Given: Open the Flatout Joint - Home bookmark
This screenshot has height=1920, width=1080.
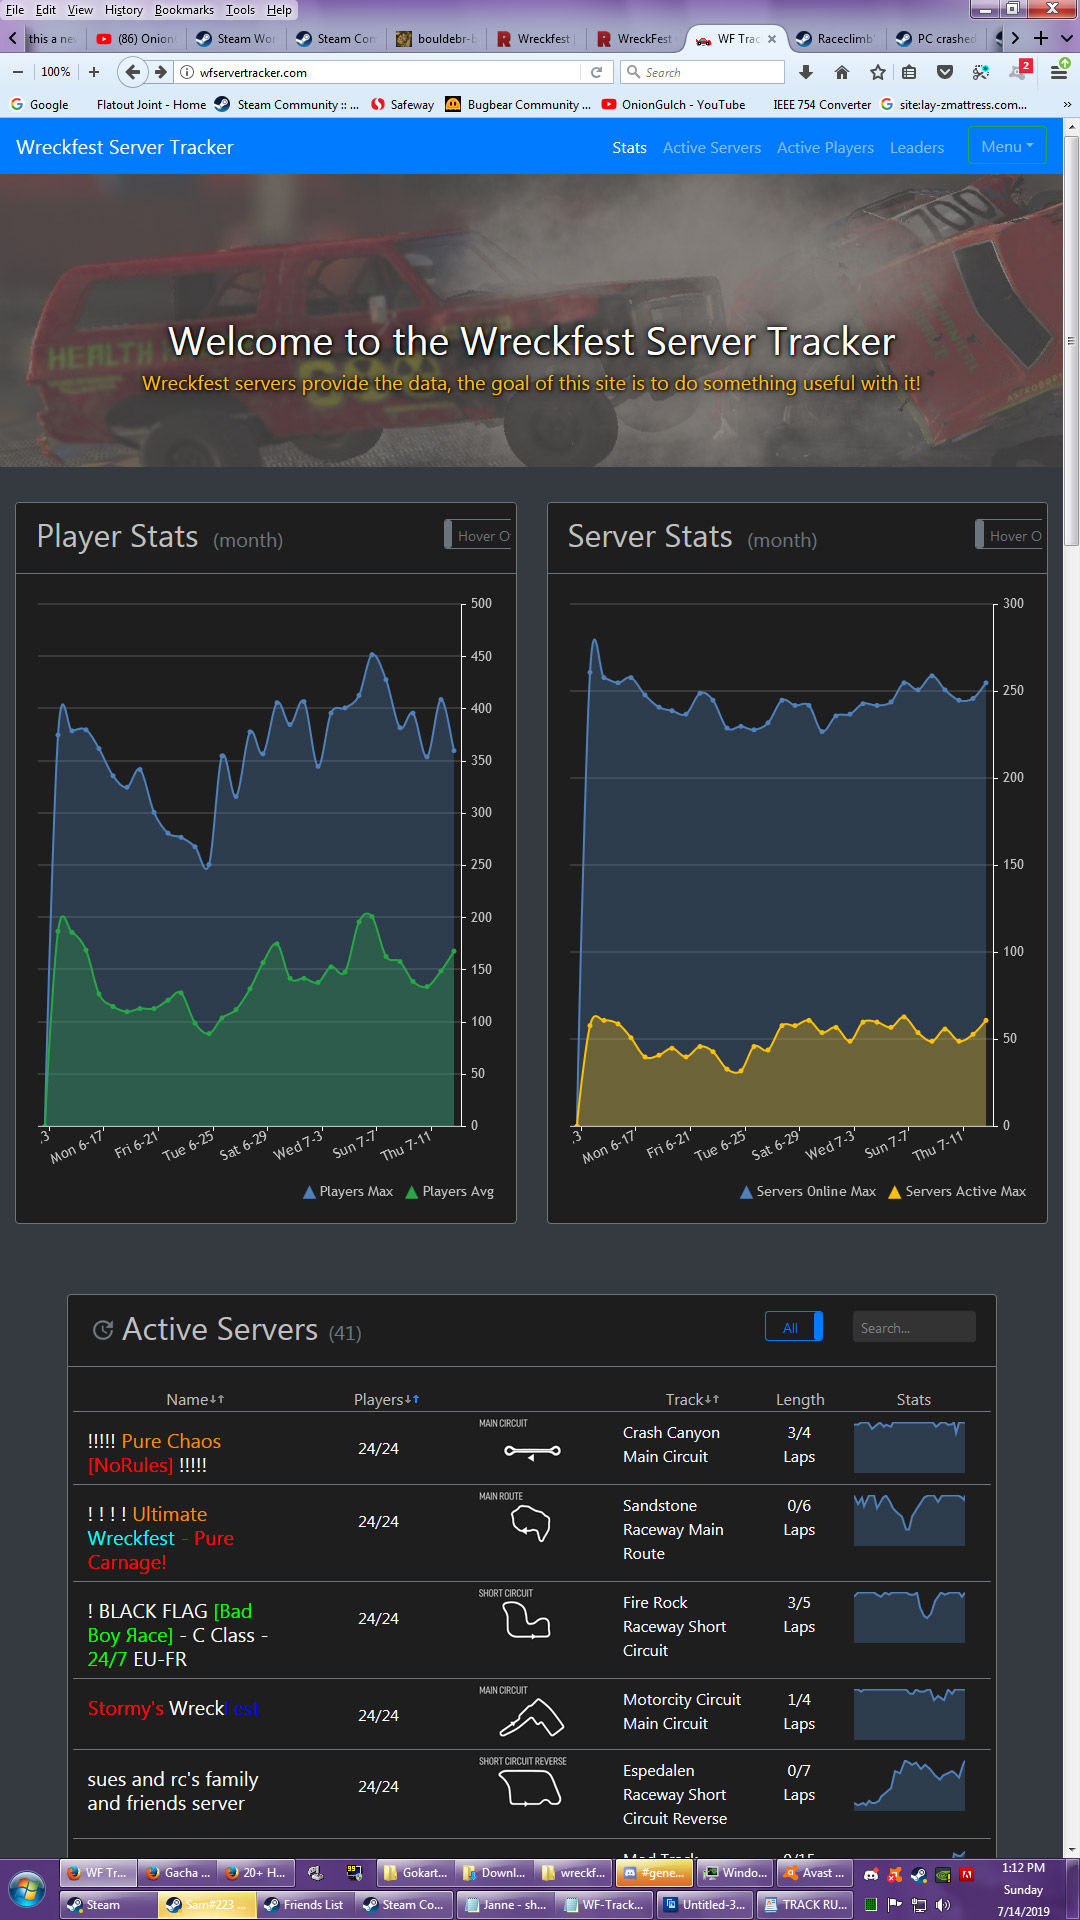Looking at the screenshot, I should tap(151, 104).
